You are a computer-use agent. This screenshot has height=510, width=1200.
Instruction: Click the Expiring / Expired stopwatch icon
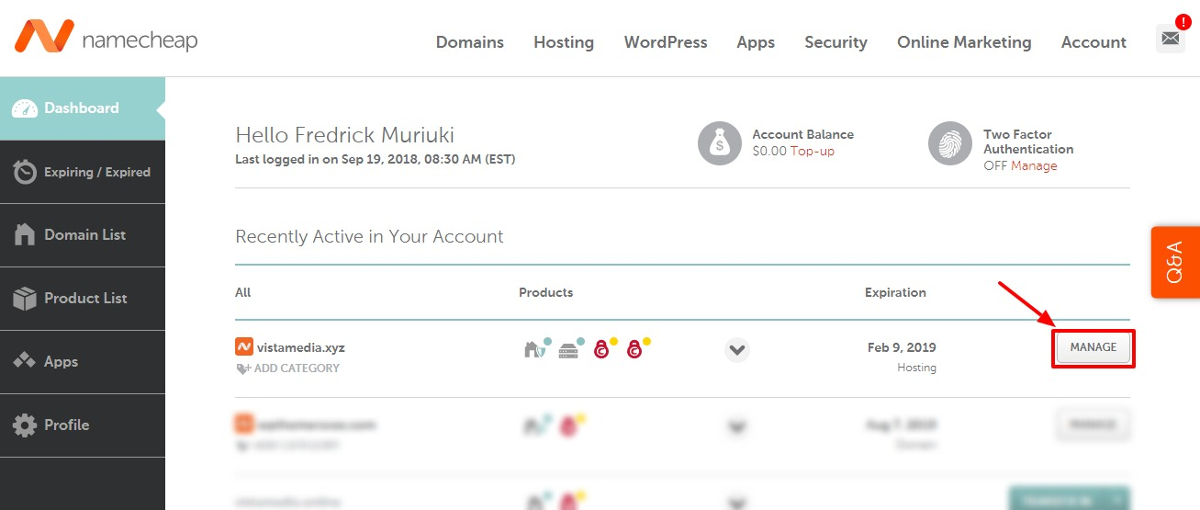coord(26,172)
